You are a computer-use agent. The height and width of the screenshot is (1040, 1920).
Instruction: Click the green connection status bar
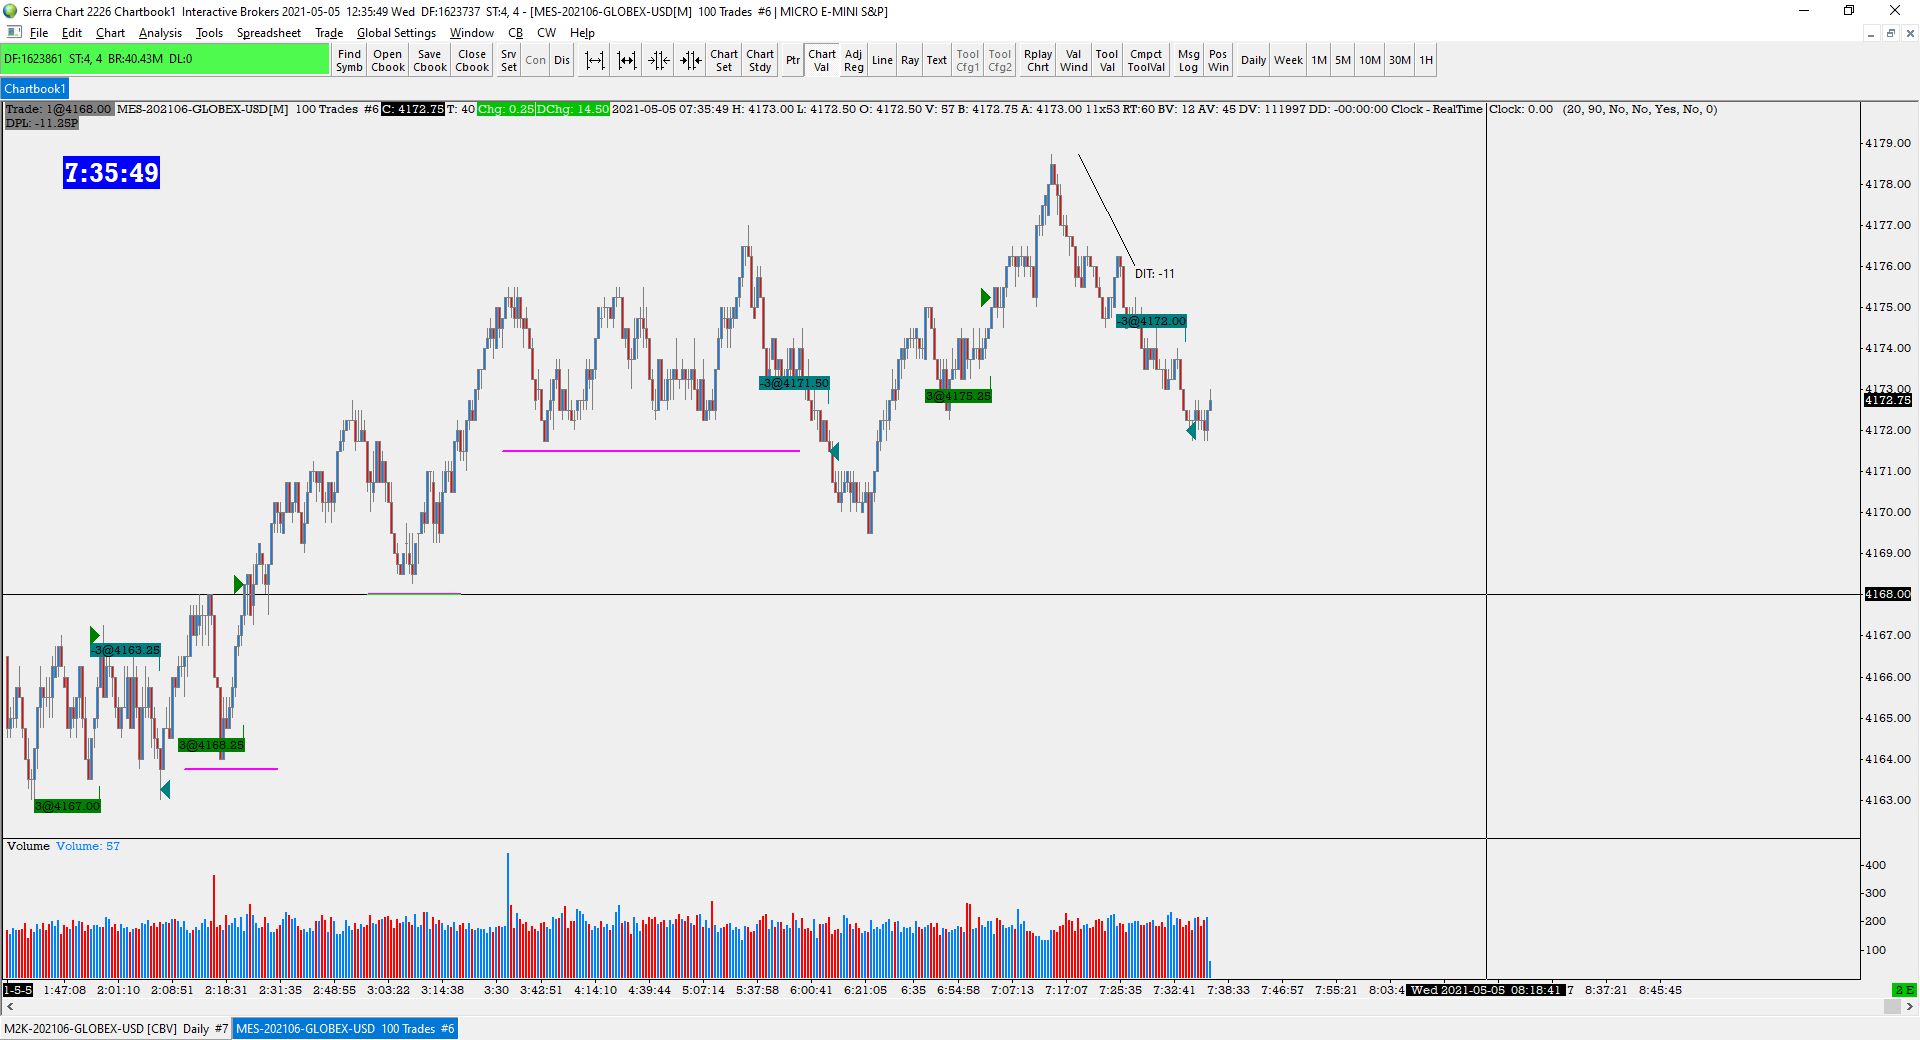tap(165, 59)
